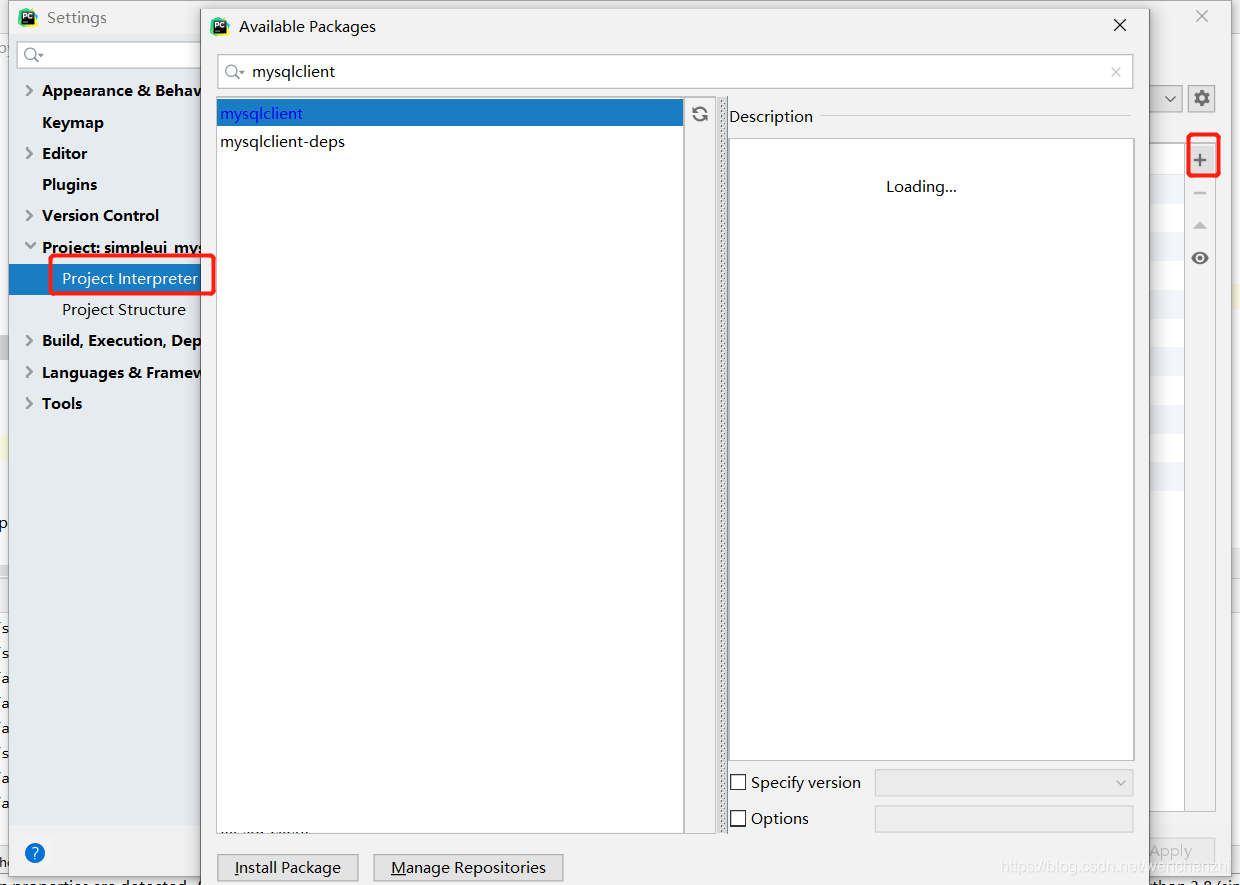Expand the Tools settings node
The width and height of the screenshot is (1240, 885).
coord(29,403)
